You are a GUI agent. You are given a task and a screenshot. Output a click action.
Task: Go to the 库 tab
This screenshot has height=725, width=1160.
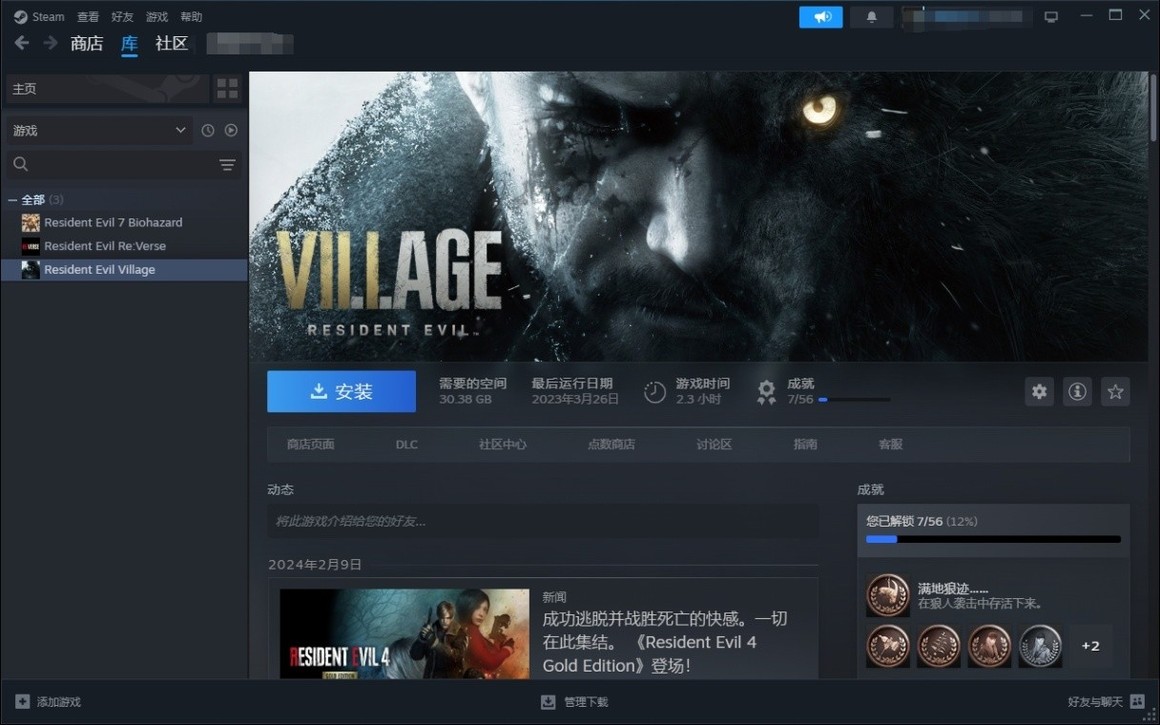(x=129, y=44)
